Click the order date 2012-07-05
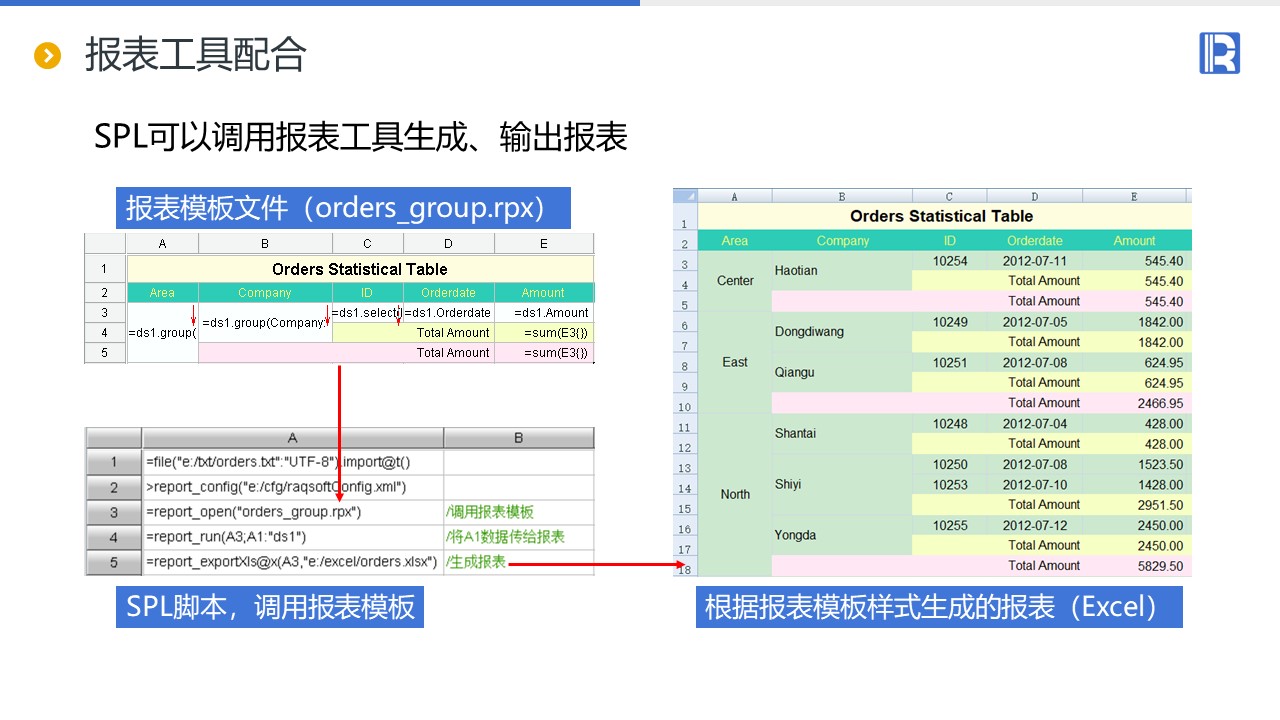 [x=1035, y=322]
